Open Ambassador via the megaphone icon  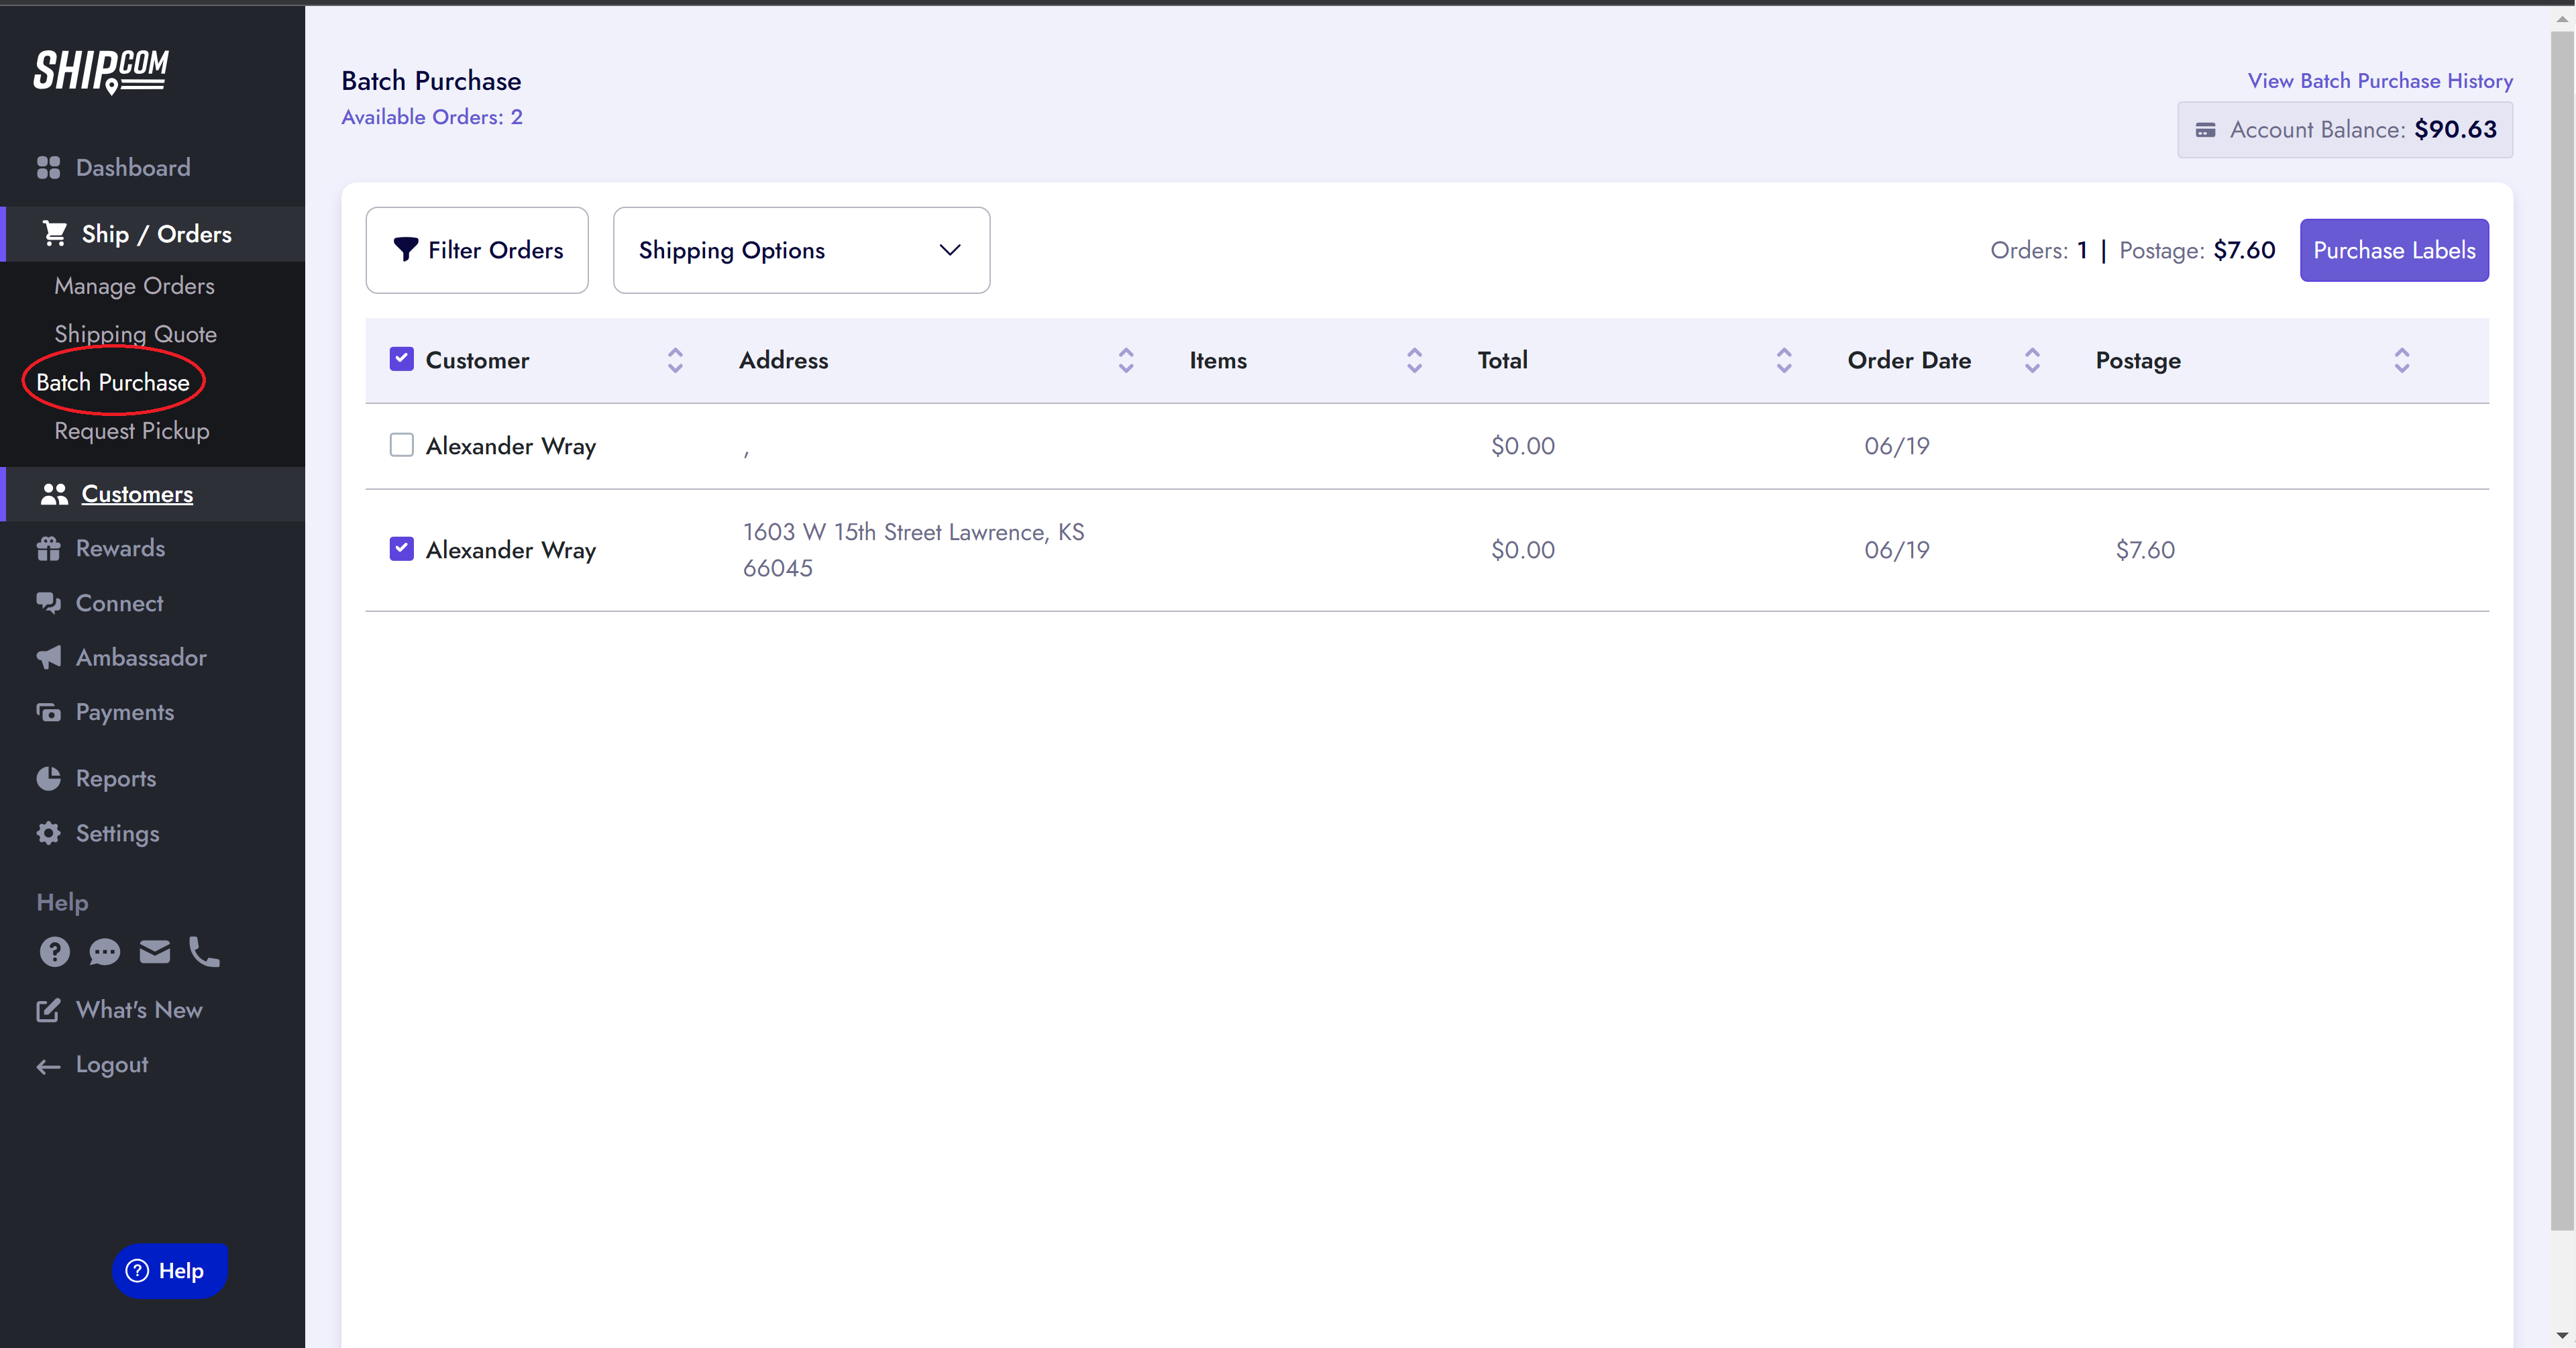tap(49, 657)
